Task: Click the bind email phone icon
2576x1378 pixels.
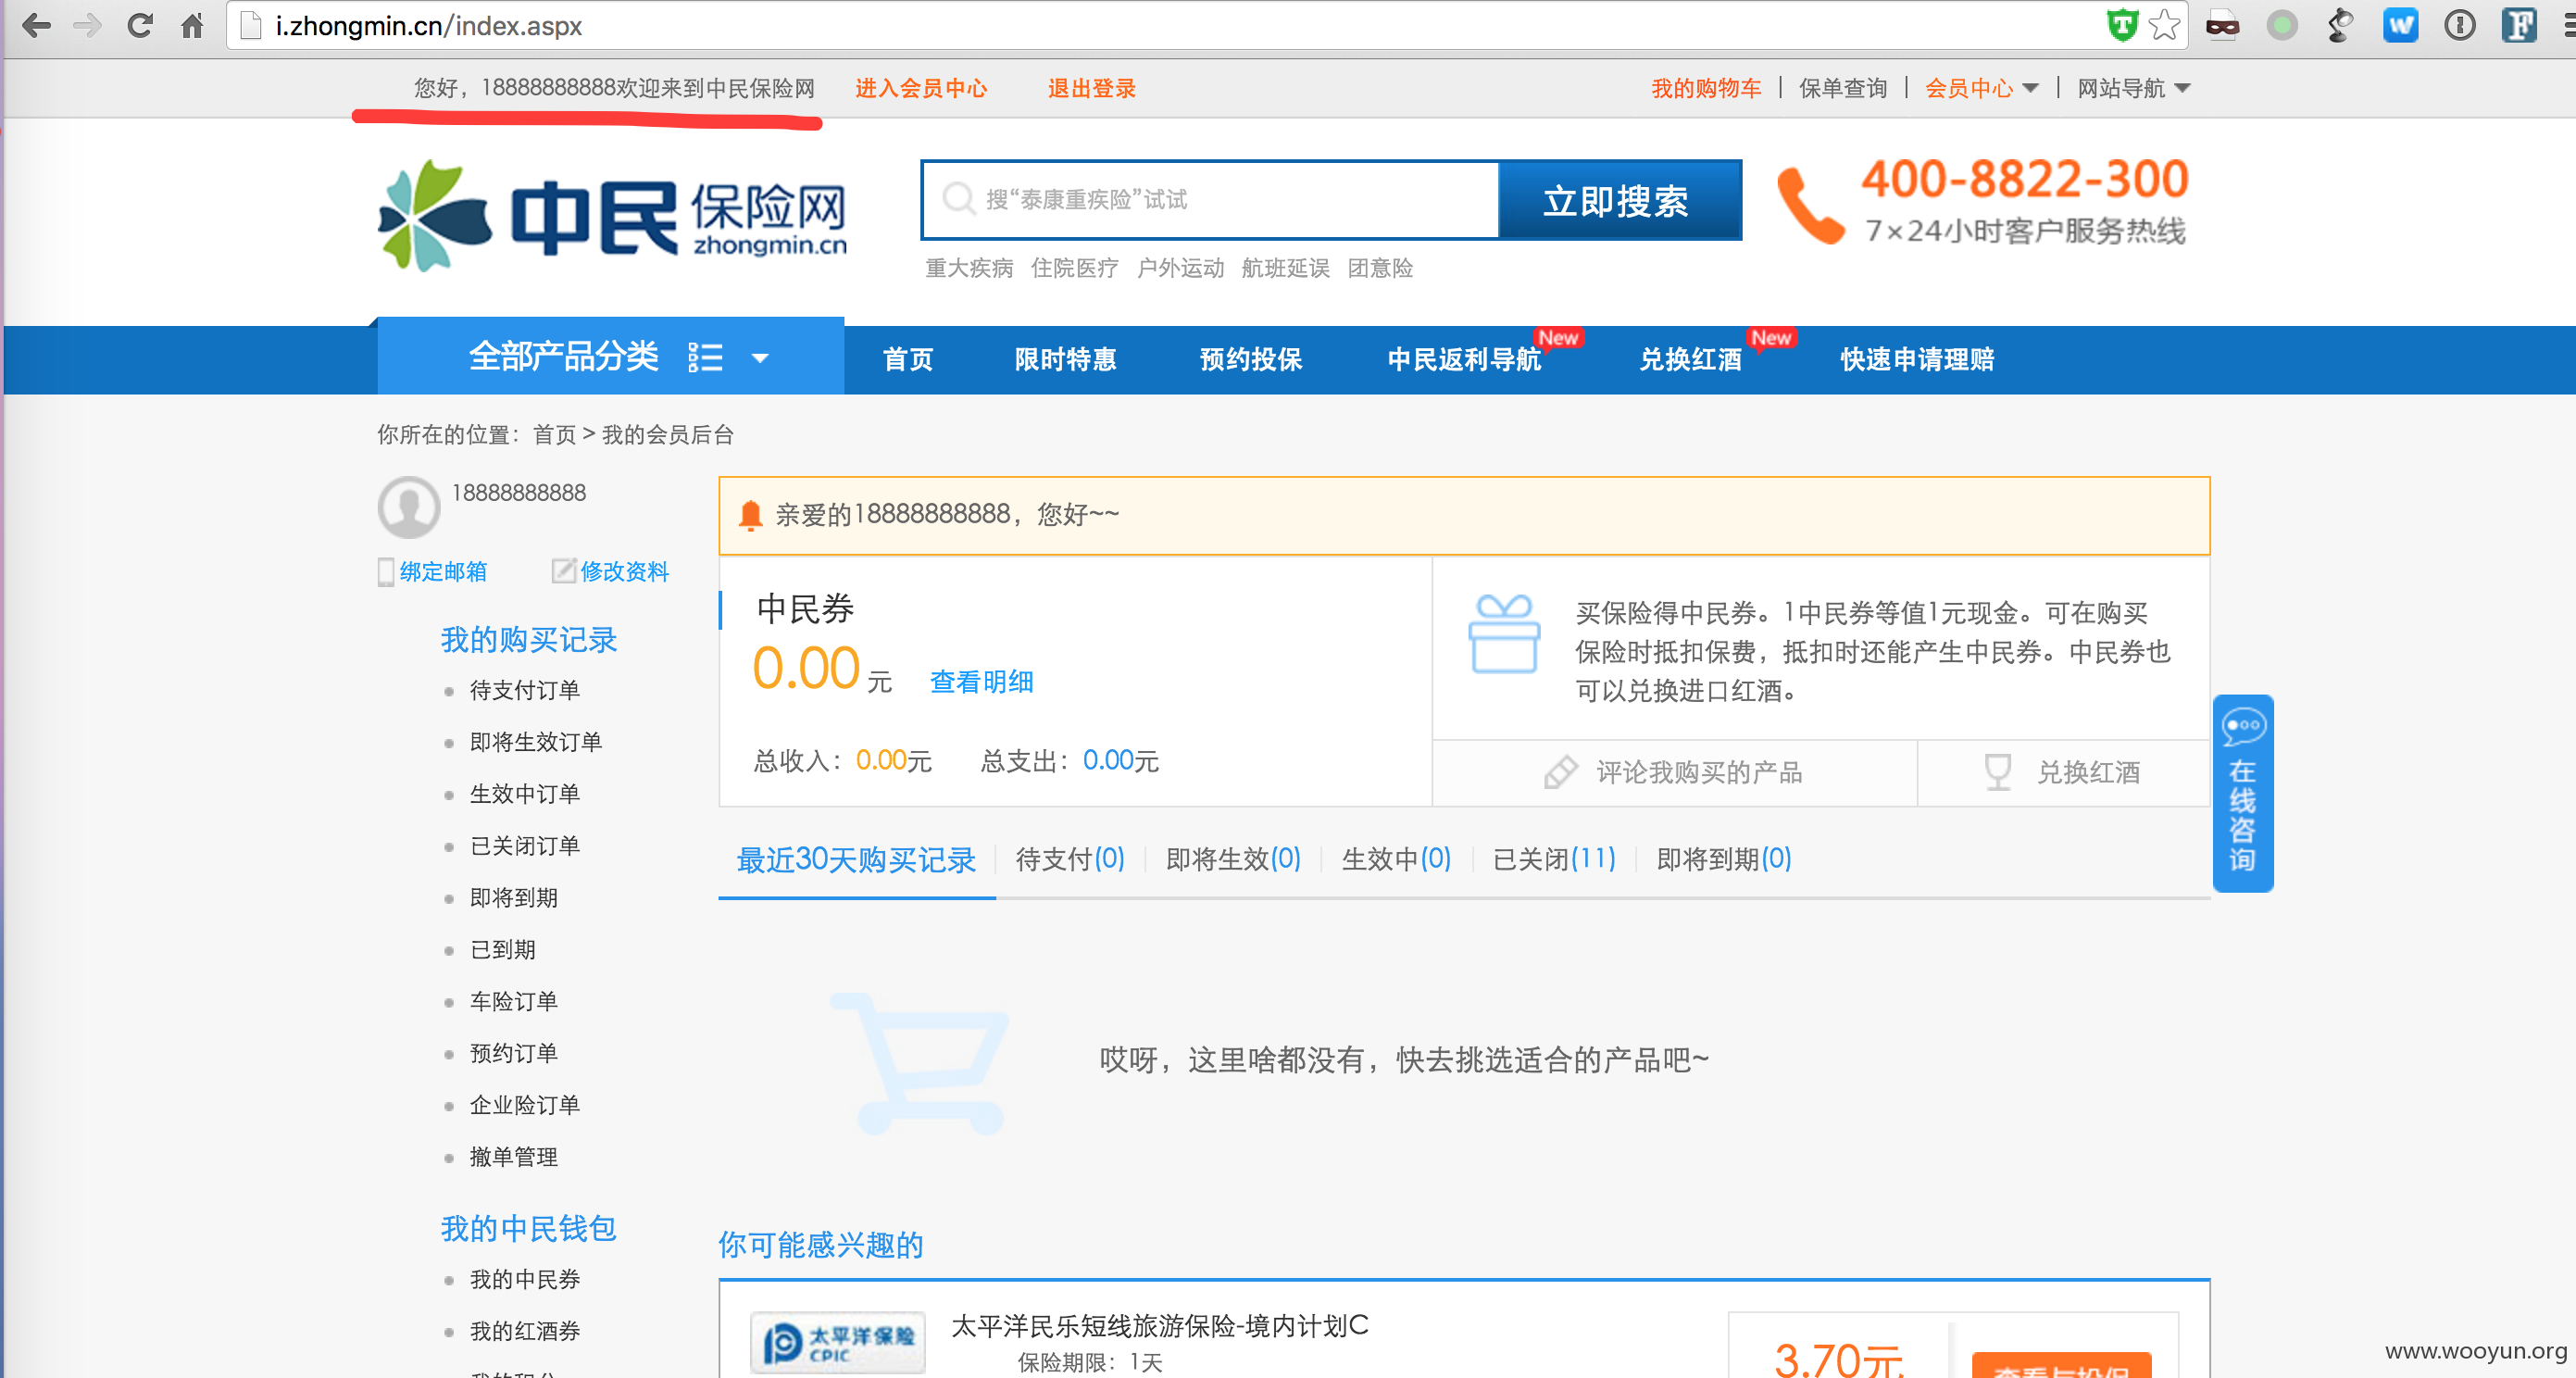Action: coord(385,571)
